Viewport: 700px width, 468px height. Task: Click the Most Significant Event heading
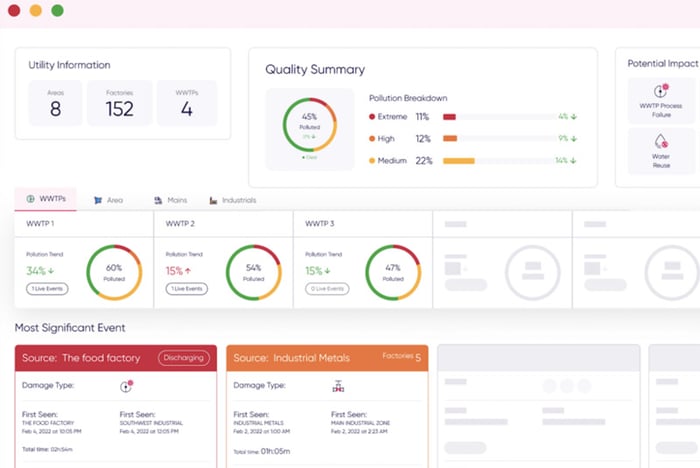tap(70, 328)
